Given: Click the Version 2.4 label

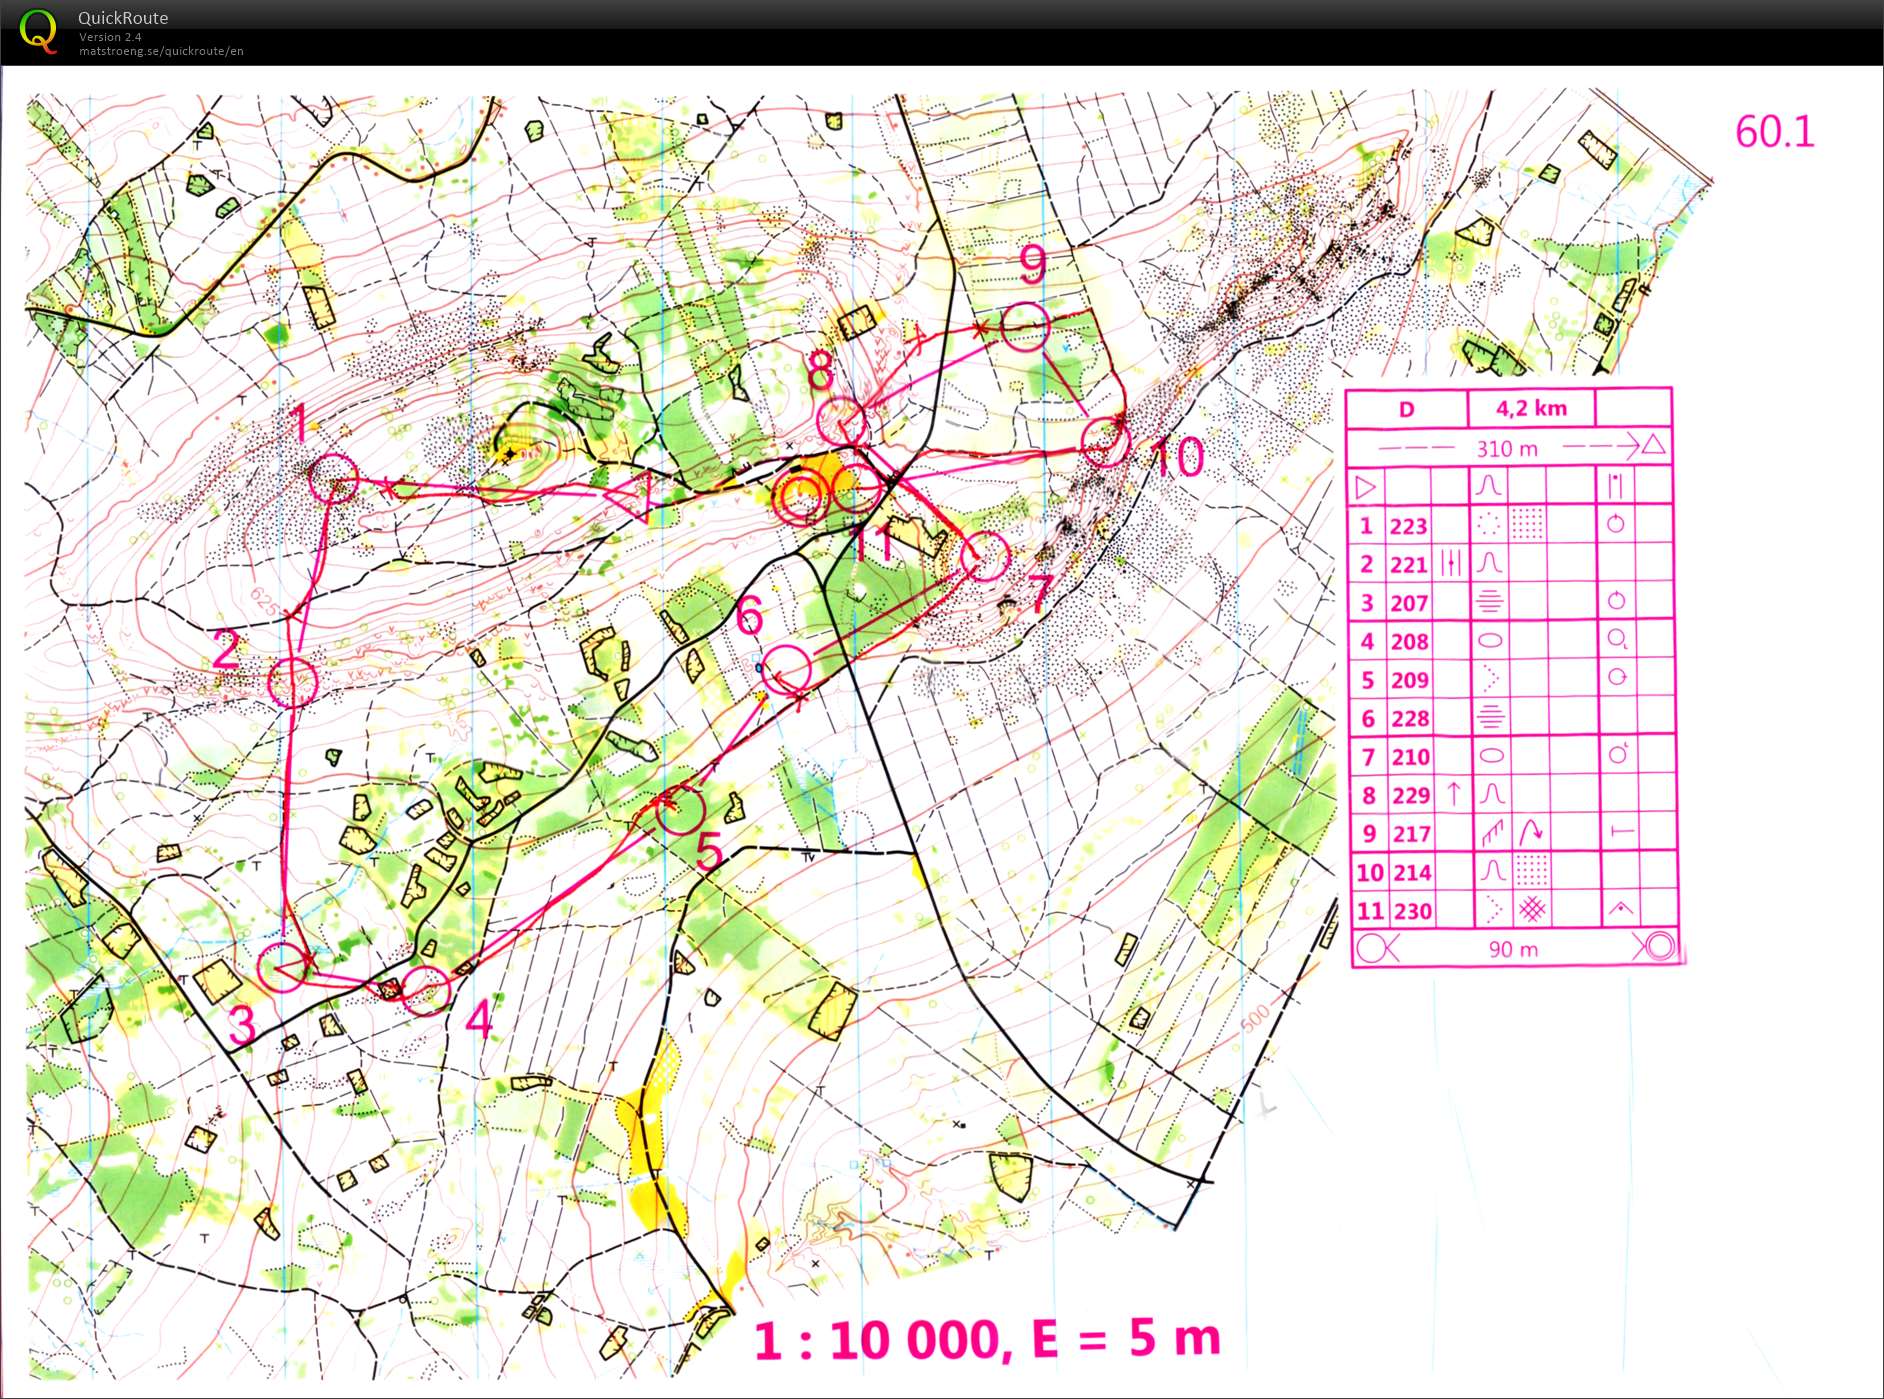Looking at the screenshot, I should point(110,37).
